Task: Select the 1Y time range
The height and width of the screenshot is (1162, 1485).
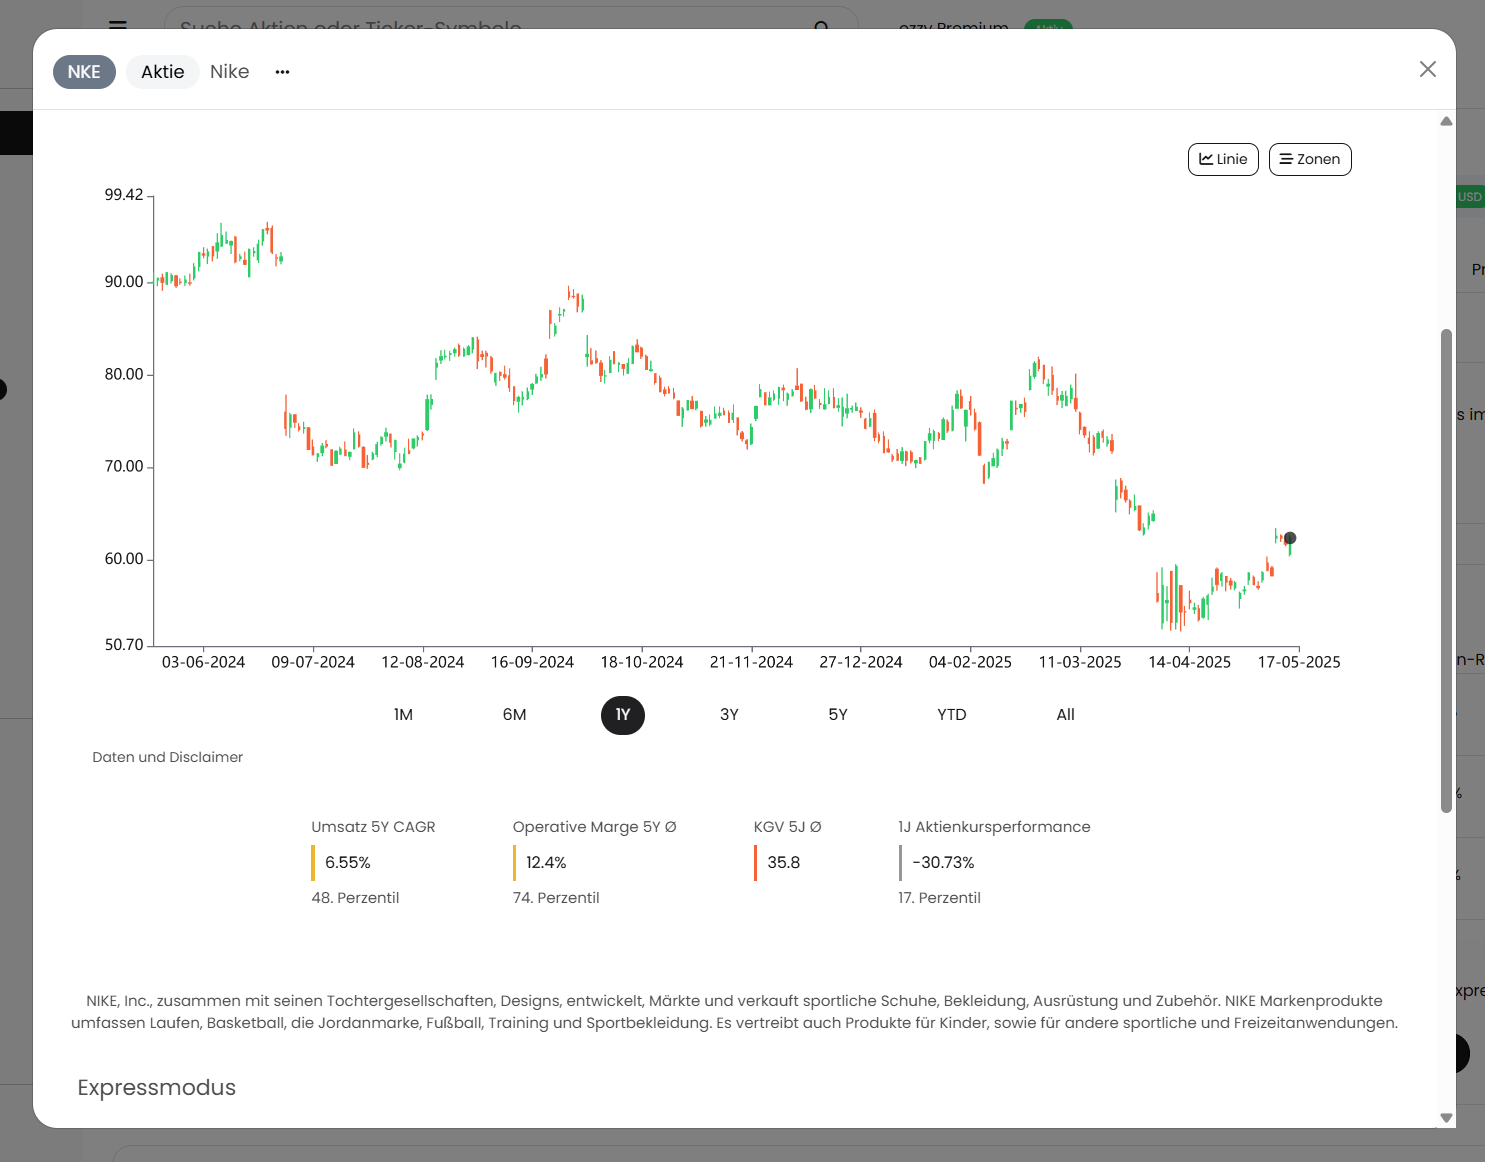Action: coord(623,715)
